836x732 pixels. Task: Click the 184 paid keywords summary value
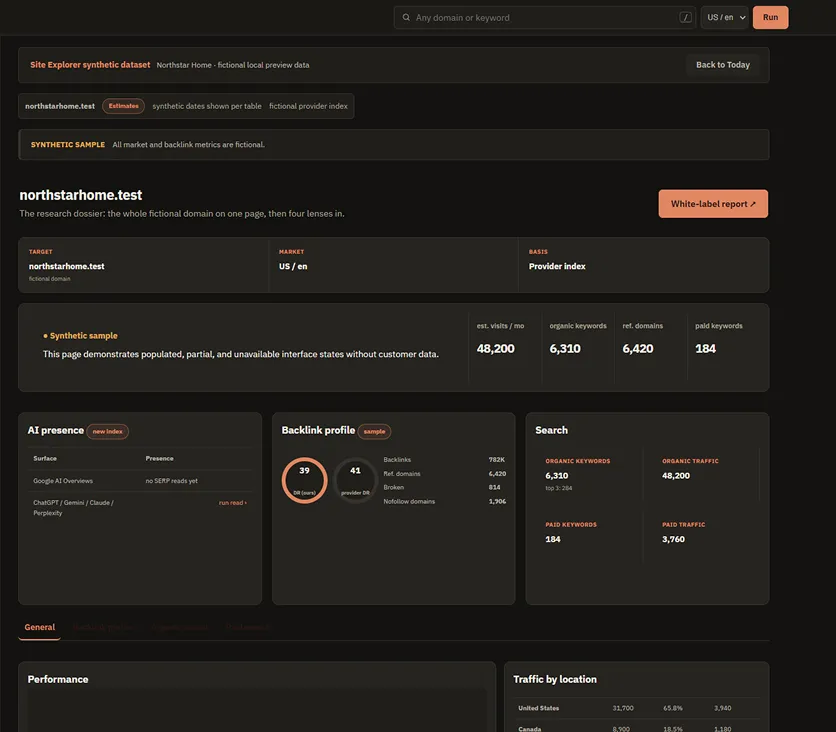tap(705, 349)
